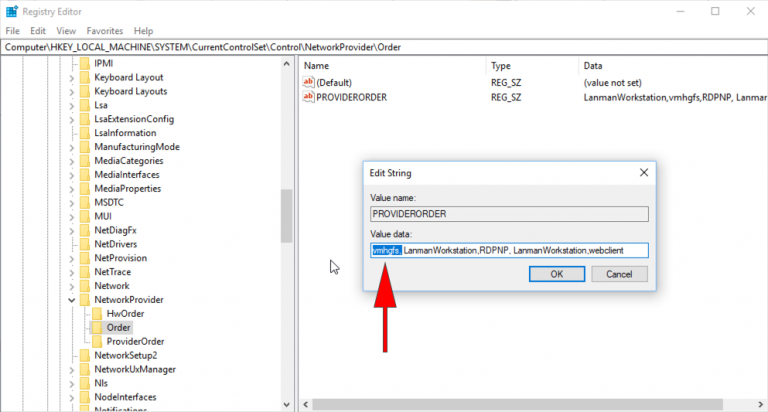Open the Help menu
768x412 pixels.
(x=144, y=31)
